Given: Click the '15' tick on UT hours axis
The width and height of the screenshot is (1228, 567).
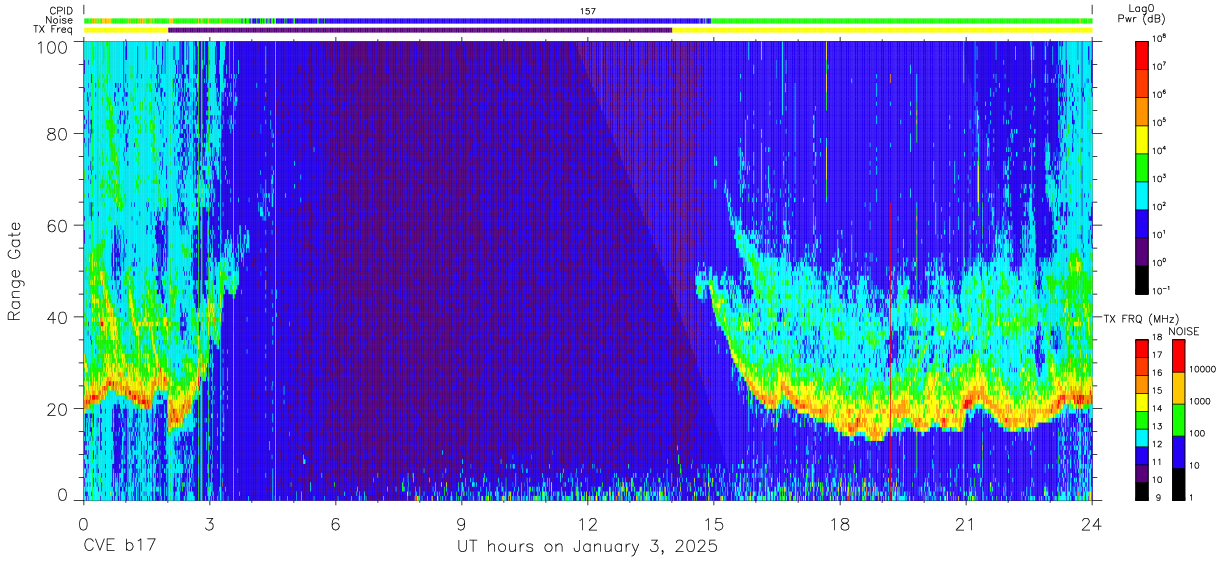Looking at the screenshot, I should click(x=714, y=524).
